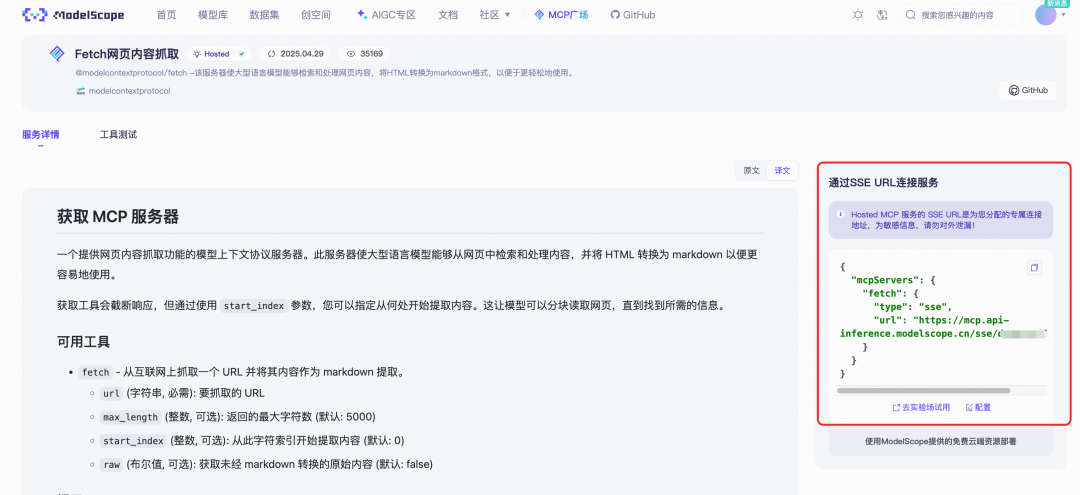
Task: Open GitHub repository button in header card
Action: (1028, 90)
